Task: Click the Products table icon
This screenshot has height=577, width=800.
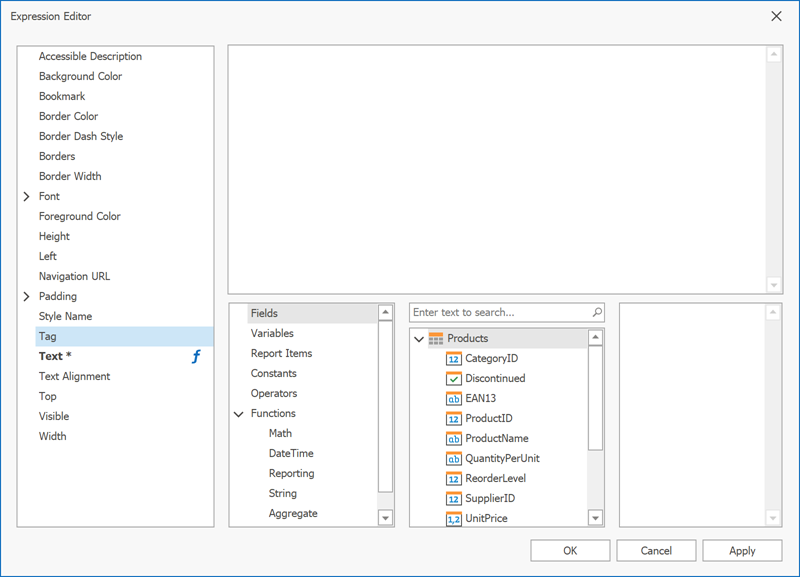Action: (x=436, y=338)
